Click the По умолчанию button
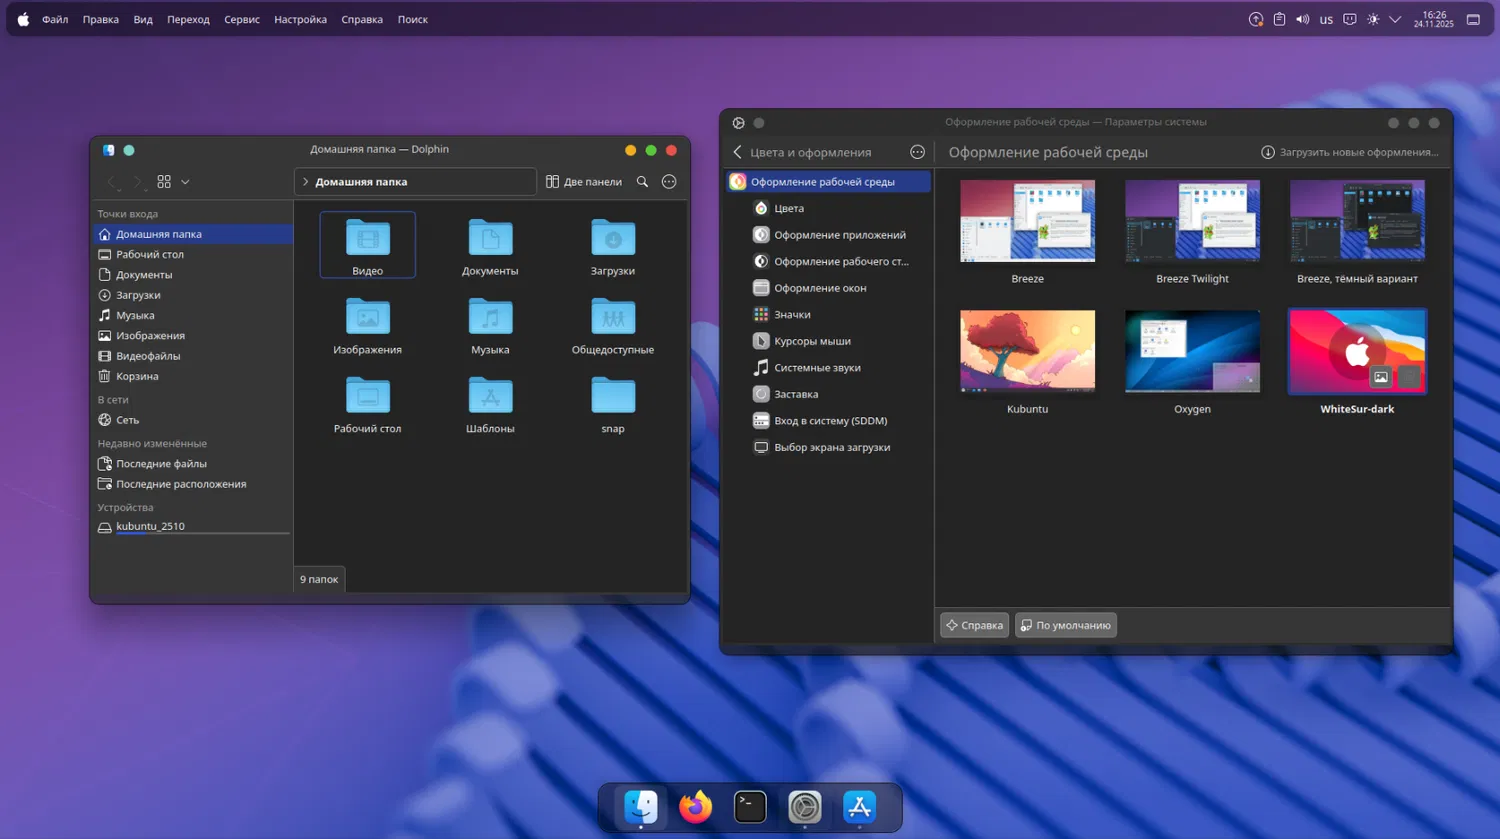The height and width of the screenshot is (839, 1500). [x=1066, y=625]
